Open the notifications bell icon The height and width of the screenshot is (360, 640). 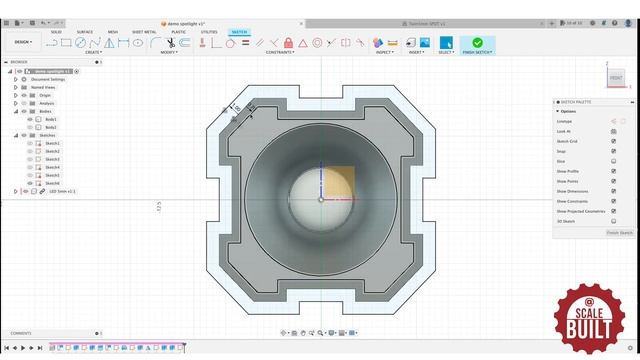point(604,23)
